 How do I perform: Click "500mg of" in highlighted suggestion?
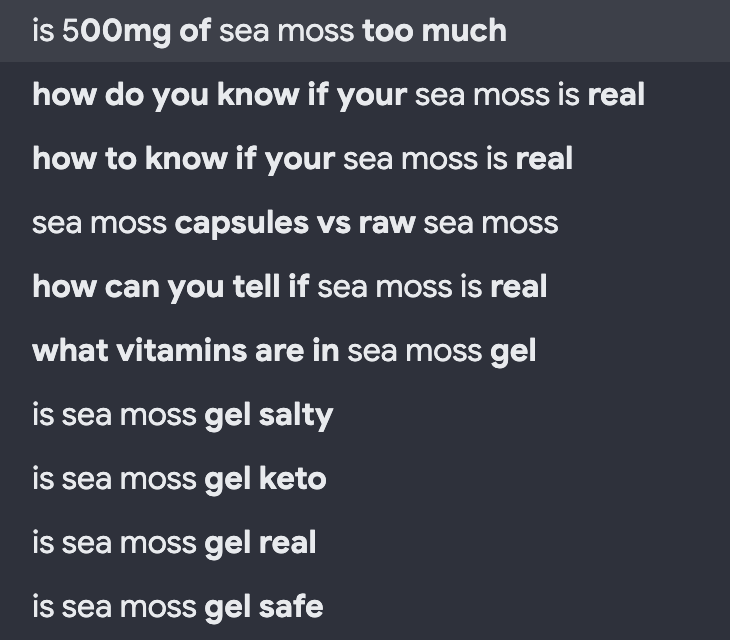pyautogui.click(x=136, y=32)
